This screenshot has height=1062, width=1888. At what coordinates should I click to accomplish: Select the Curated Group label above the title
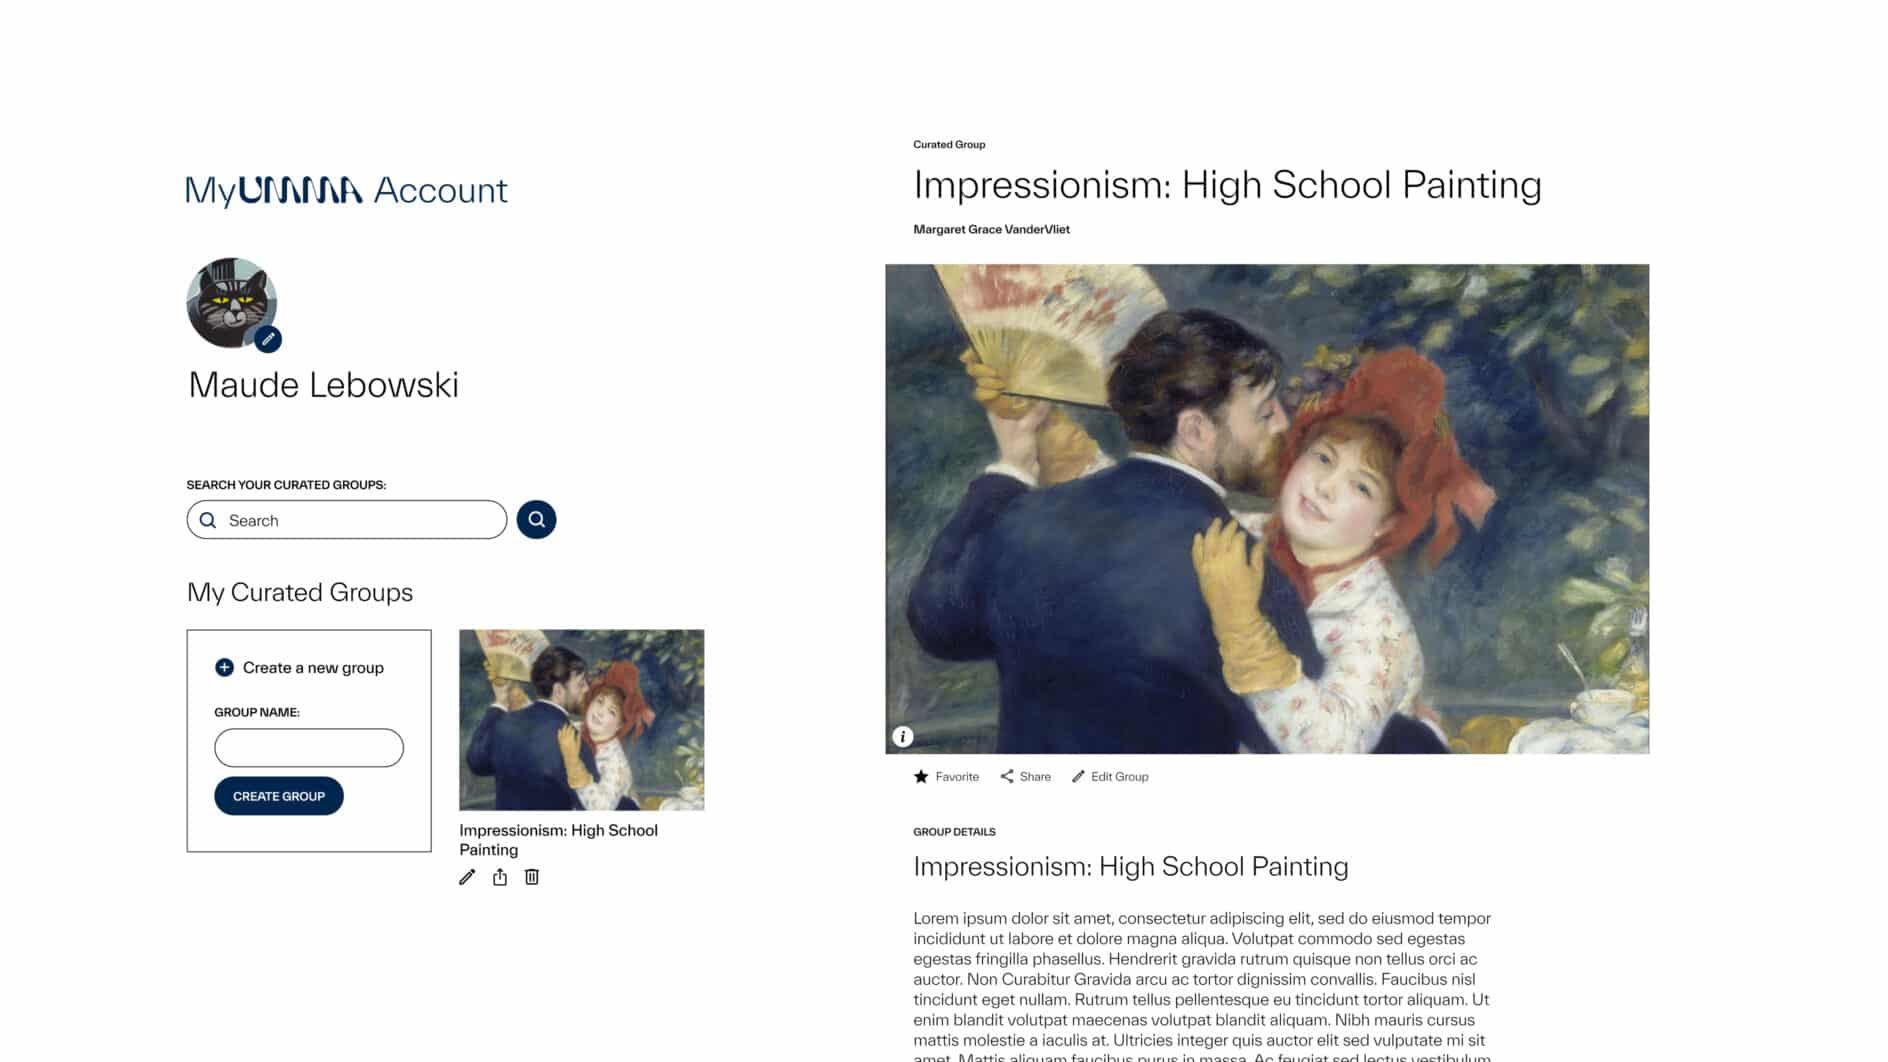click(x=948, y=144)
